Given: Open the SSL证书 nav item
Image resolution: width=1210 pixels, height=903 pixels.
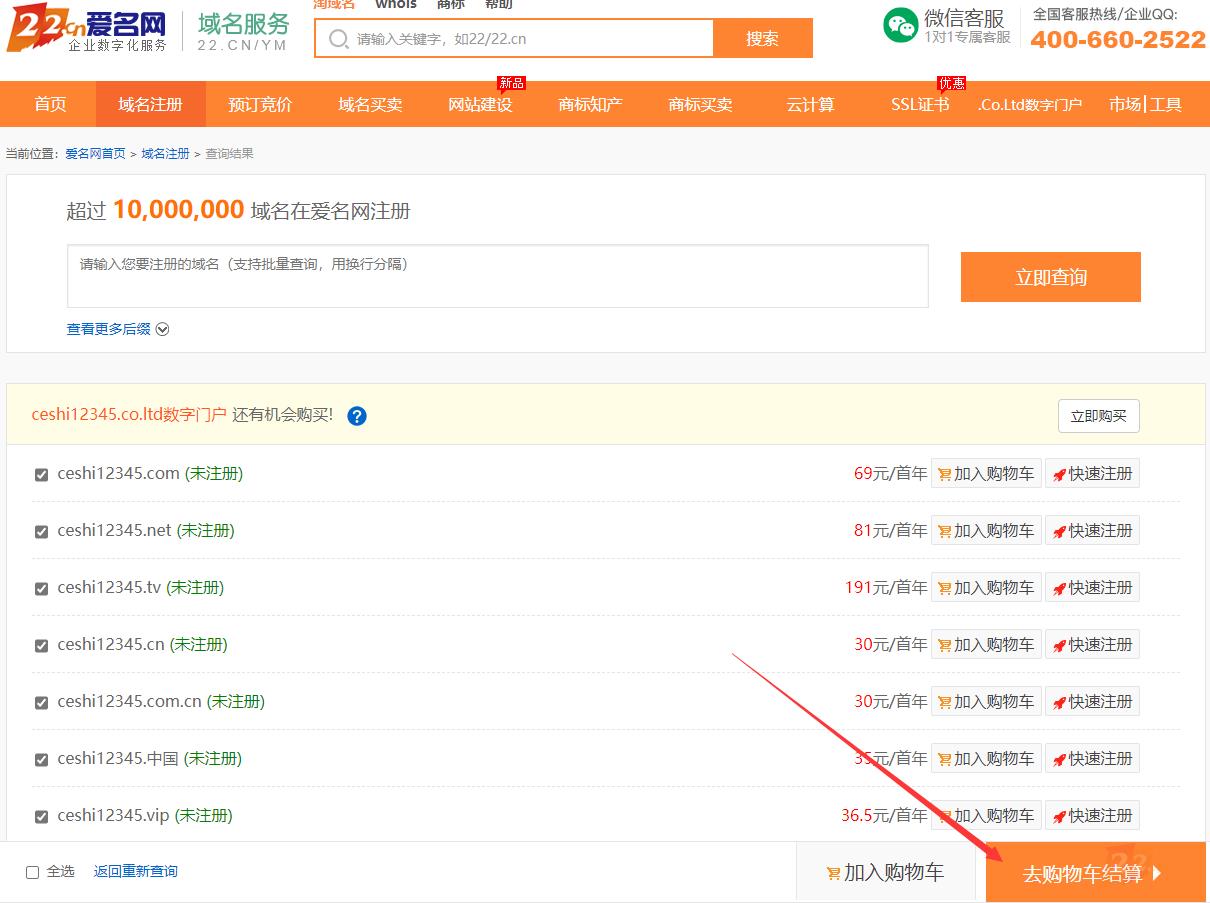Looking at the screenshot, I should point(920,105).
